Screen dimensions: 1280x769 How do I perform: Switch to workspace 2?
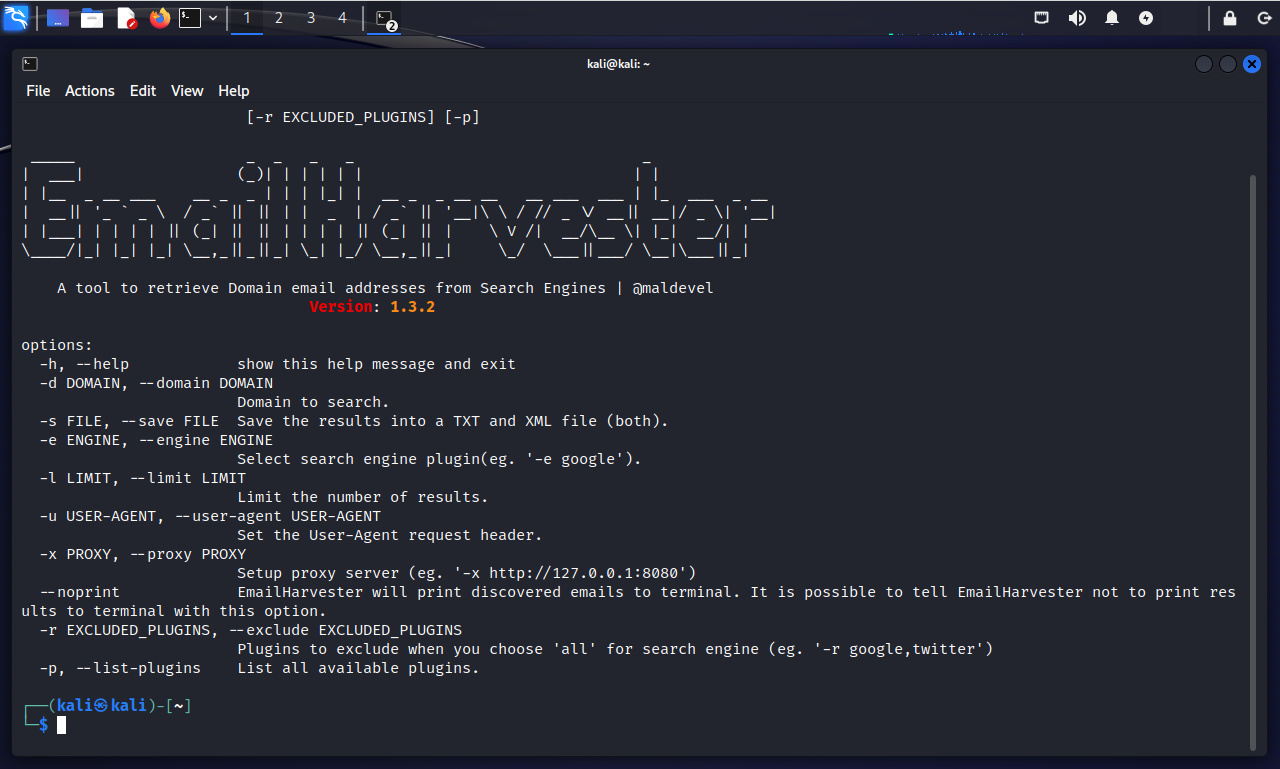point(279,18)
